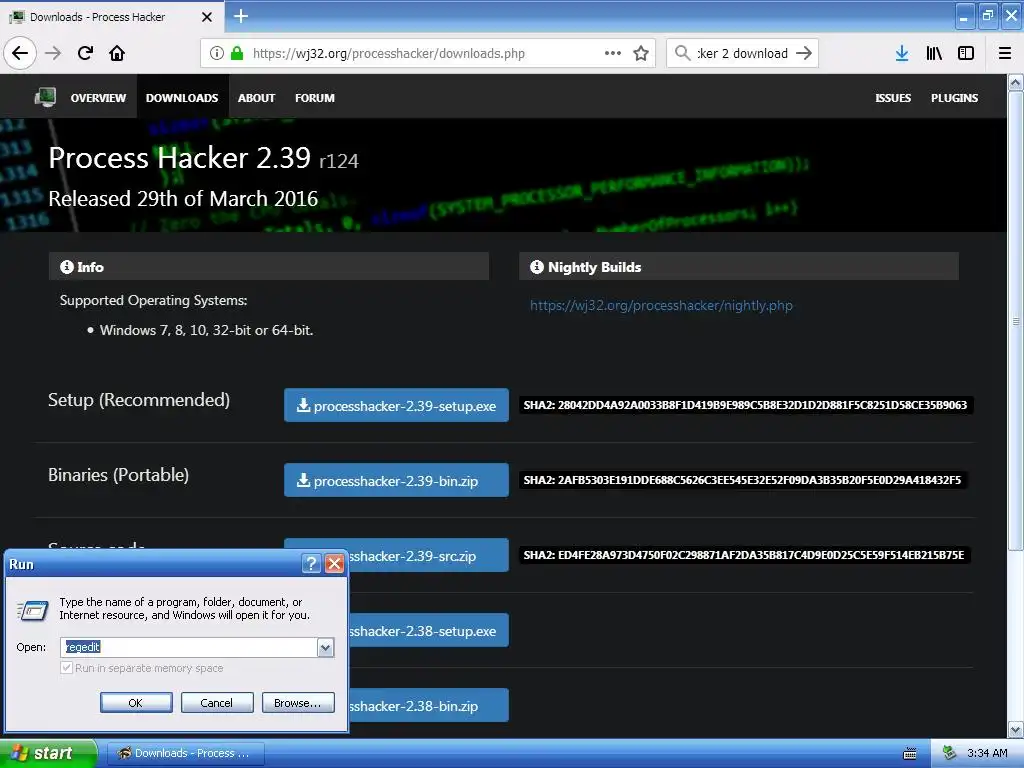
Task: Click the vertical page scrollbar thumb
Action: pos(1016,321)
